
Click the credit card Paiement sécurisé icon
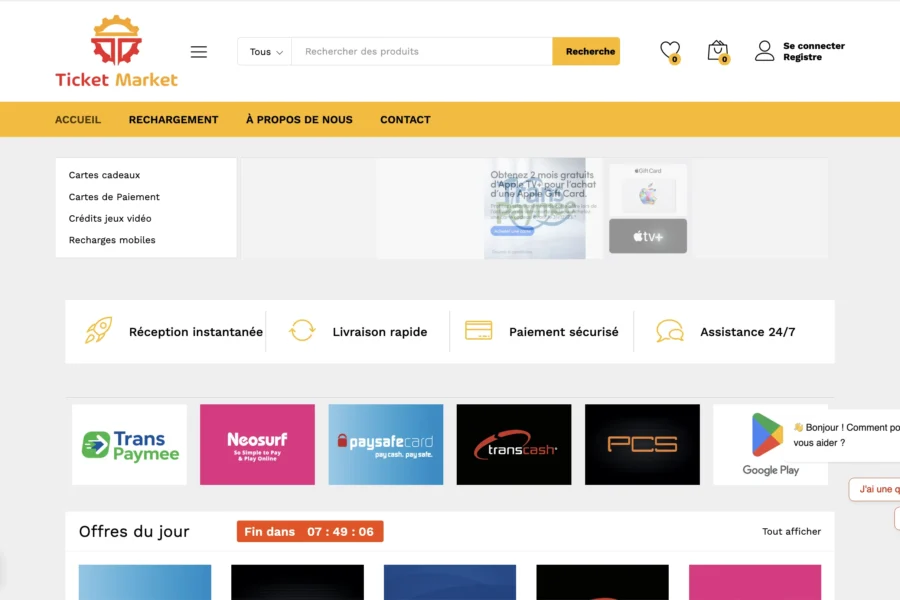[x=478, y=331]
